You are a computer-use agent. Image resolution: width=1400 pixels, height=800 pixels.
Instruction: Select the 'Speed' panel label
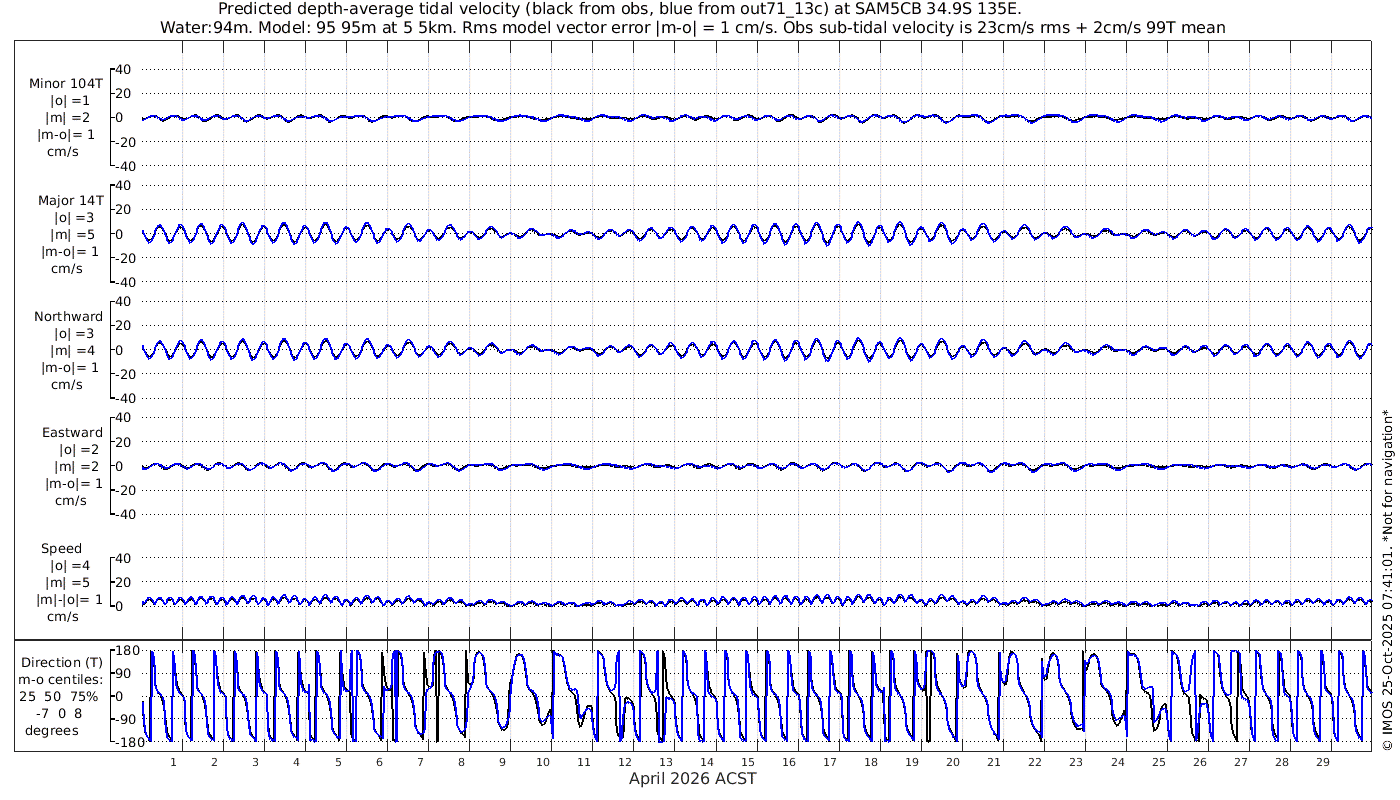point(61,549)
